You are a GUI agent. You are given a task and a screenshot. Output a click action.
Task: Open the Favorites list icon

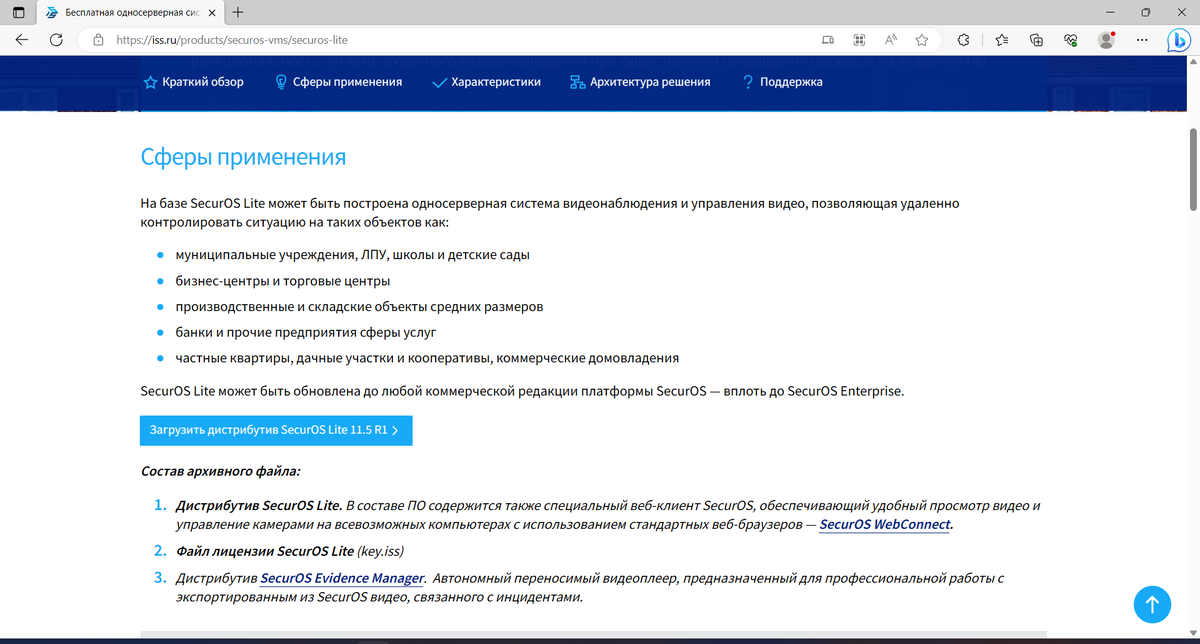(1002, 41)
